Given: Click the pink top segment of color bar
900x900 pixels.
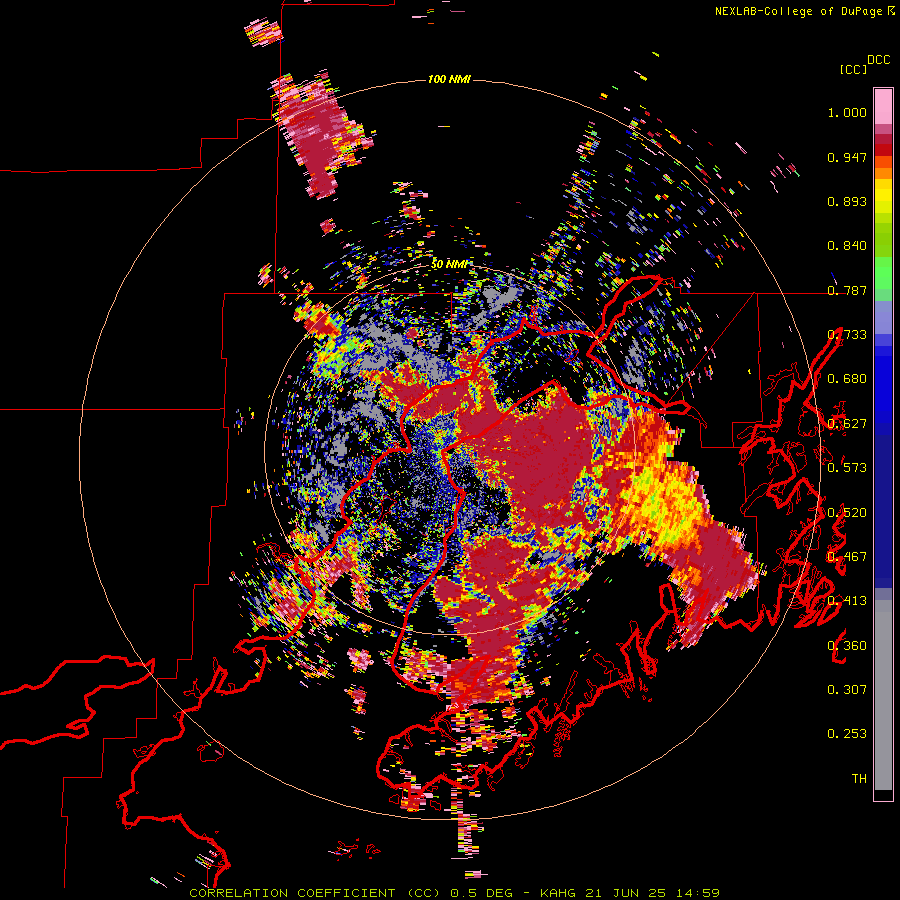Looking at the screenshot, I should [883, 106].
